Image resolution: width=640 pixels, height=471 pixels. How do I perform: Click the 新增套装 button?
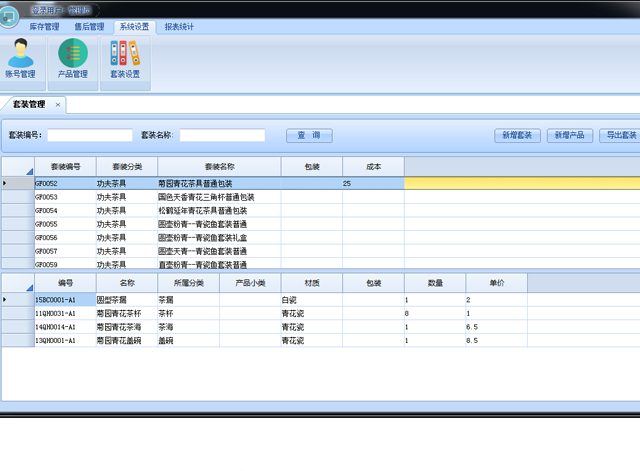pos(517,135)
